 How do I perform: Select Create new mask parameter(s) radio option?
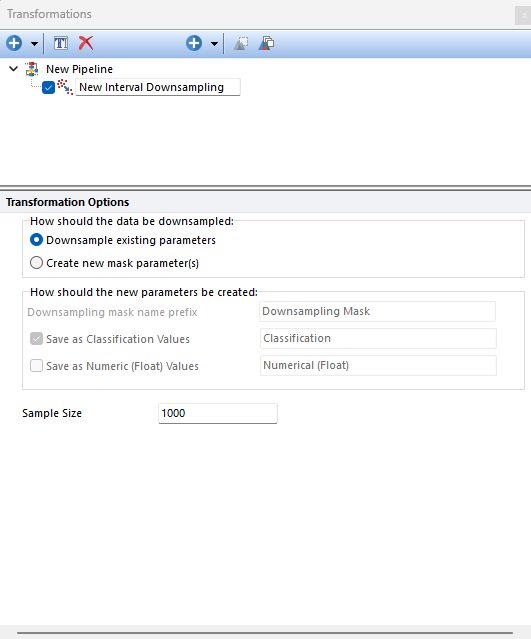pos(36,263)
